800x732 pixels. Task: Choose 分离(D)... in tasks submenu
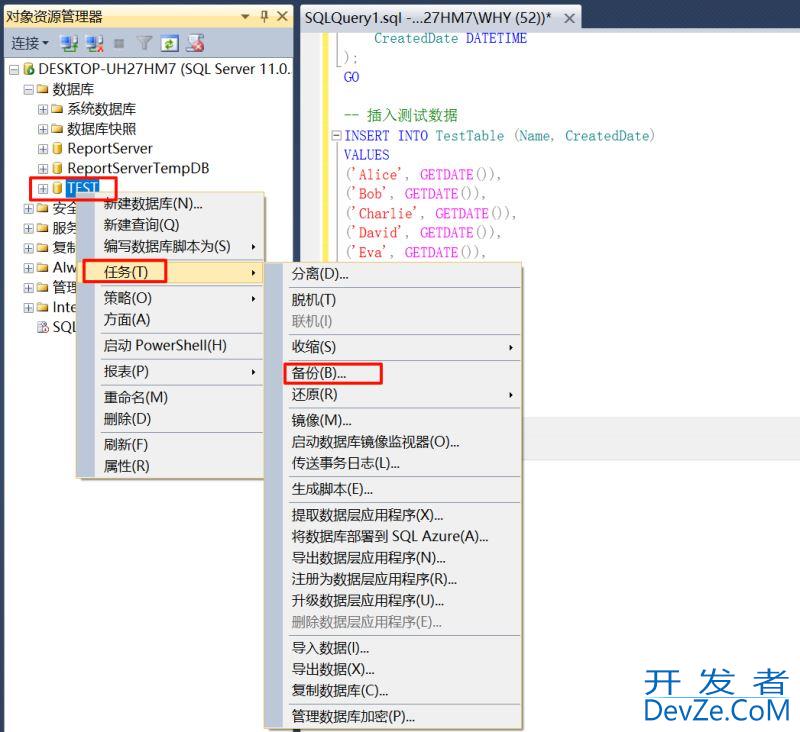pyautogui.click(x=393, y=274)
